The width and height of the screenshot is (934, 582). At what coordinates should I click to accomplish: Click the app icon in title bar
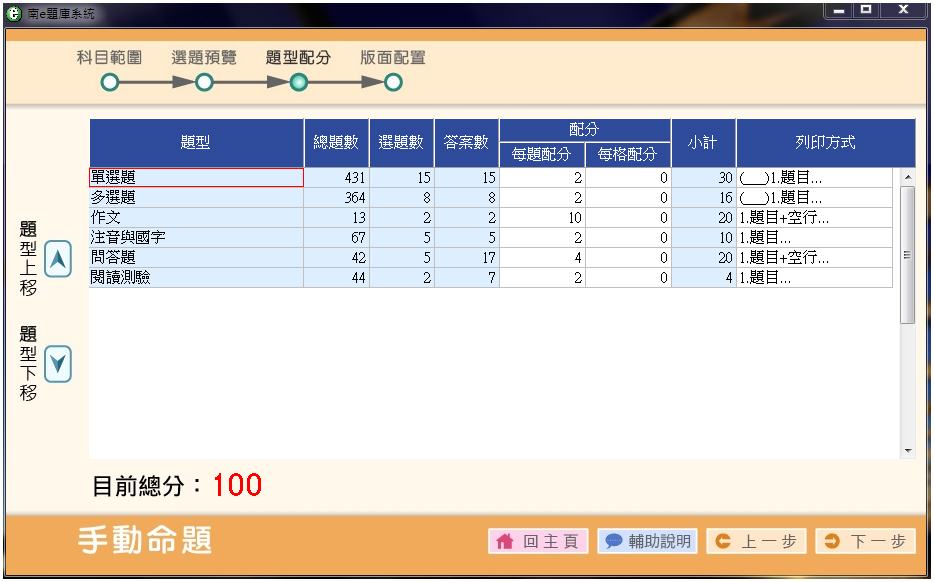[14, 15]
